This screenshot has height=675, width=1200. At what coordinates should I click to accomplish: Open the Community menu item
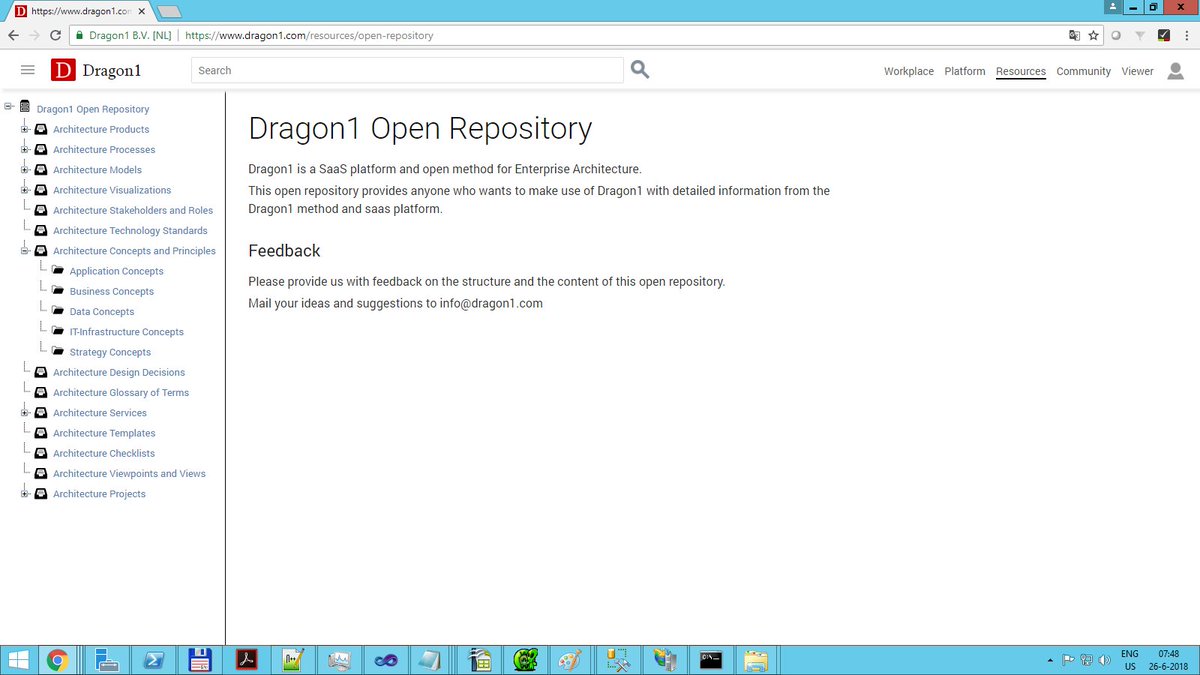click(1083, 71)
